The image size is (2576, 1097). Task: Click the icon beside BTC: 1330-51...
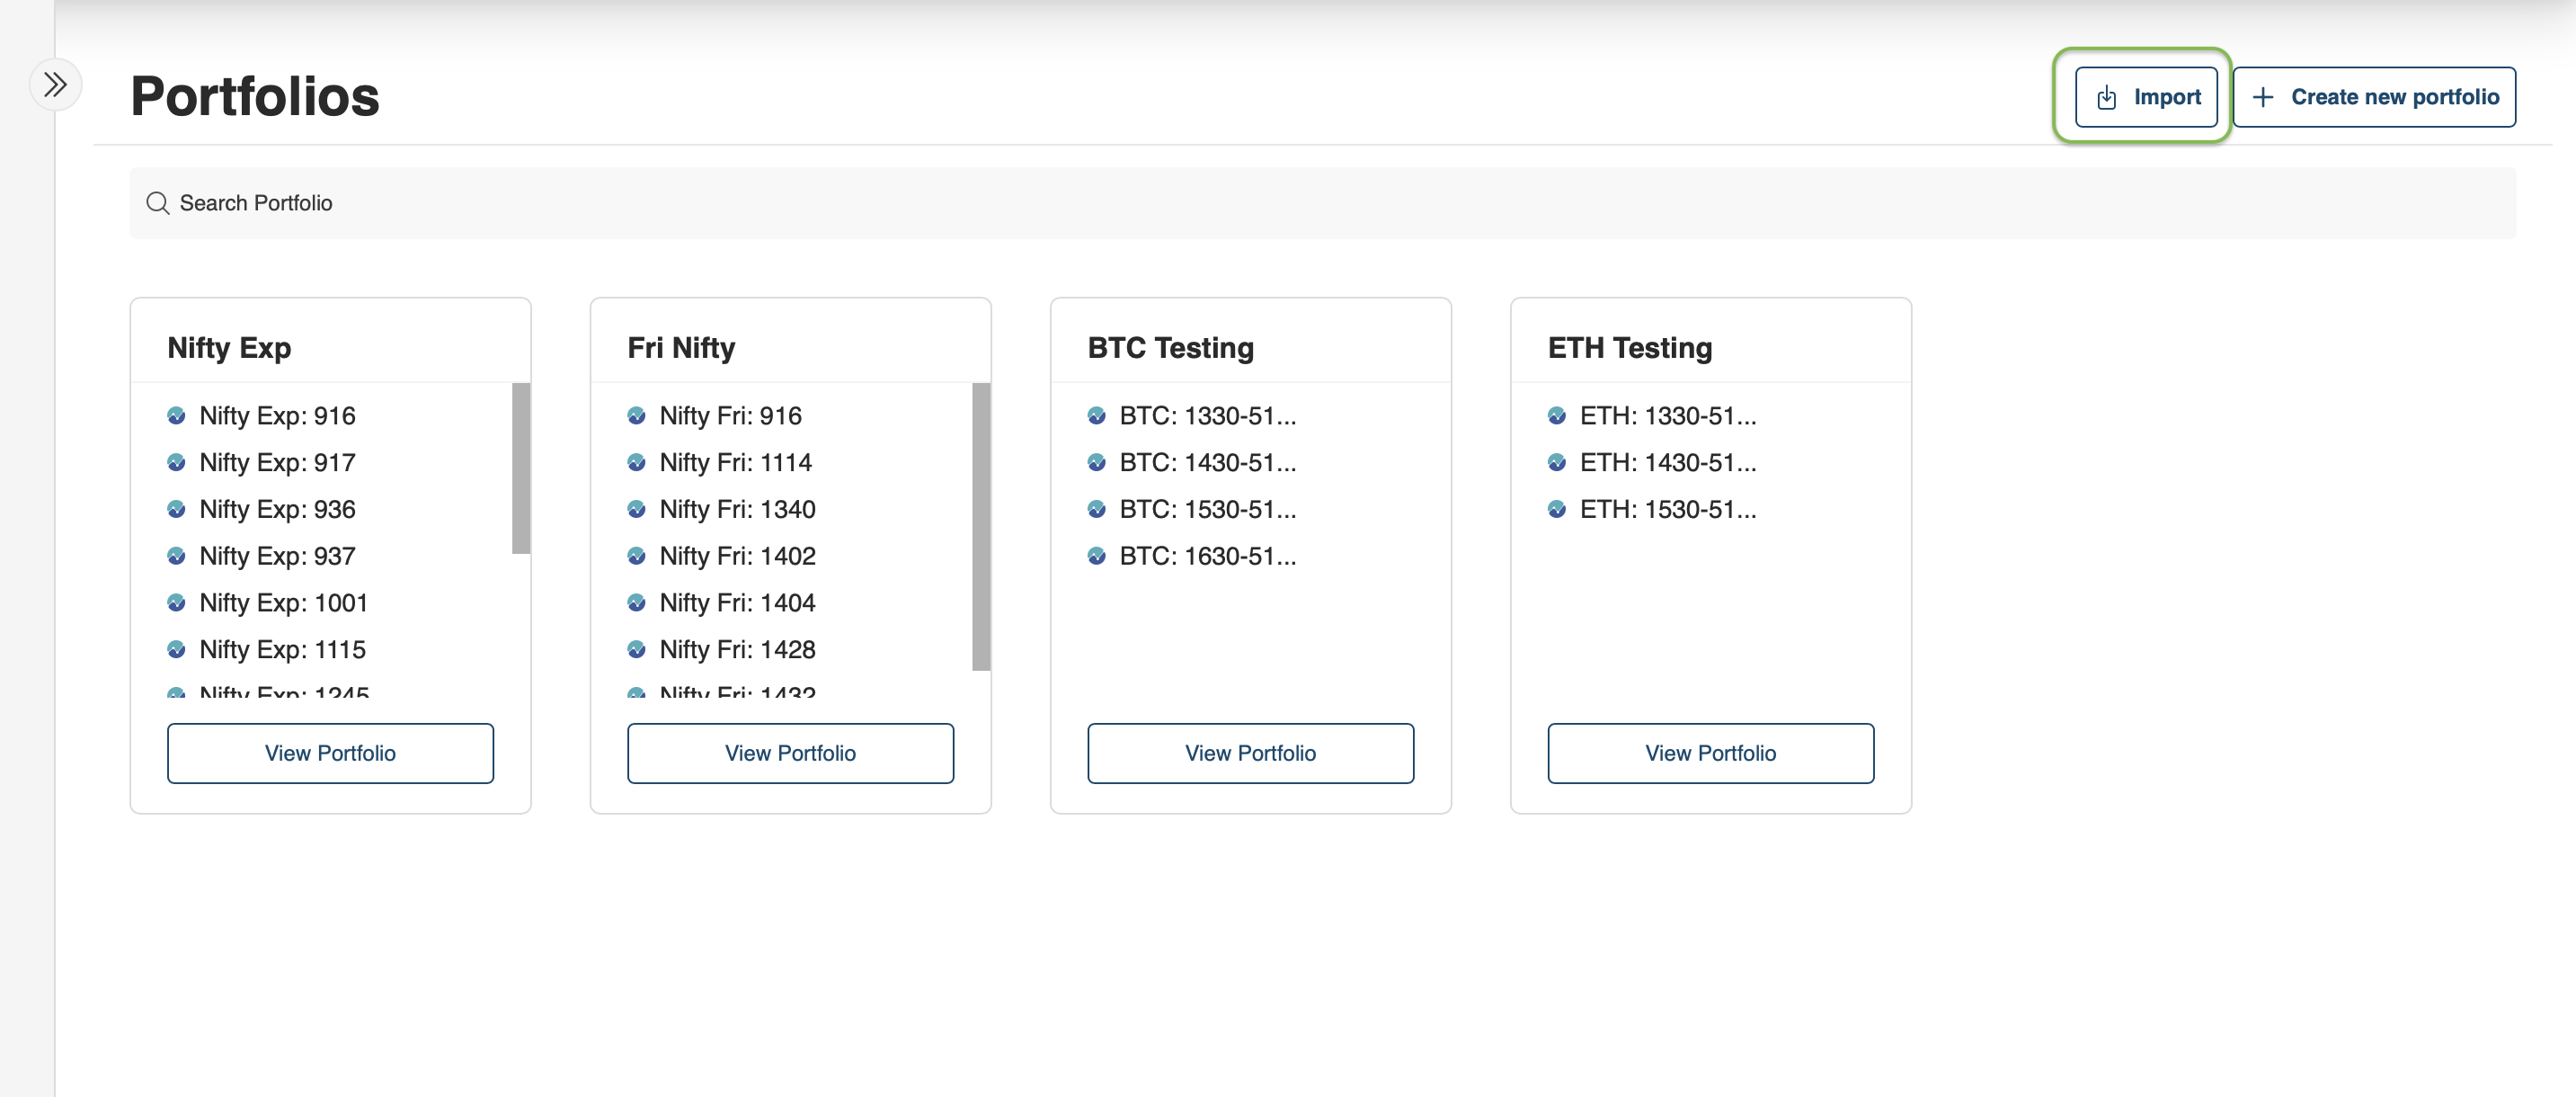[1096, 416]
